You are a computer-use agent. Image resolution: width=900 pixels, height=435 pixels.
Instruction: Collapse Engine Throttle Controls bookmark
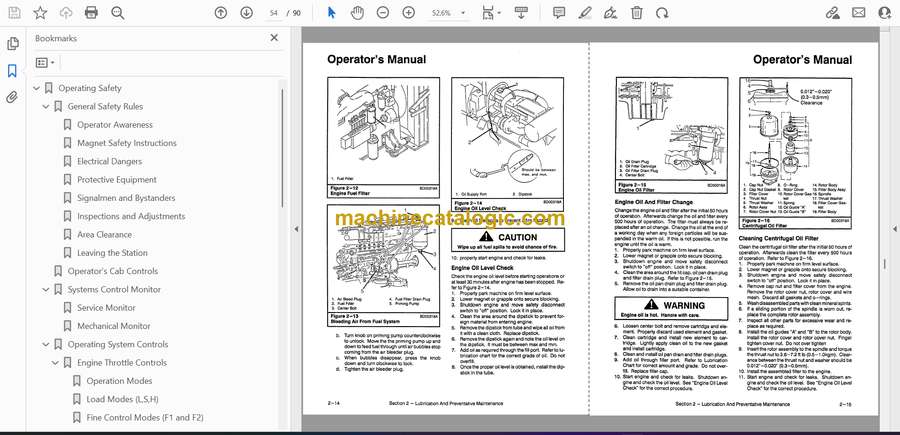[55, 363]
